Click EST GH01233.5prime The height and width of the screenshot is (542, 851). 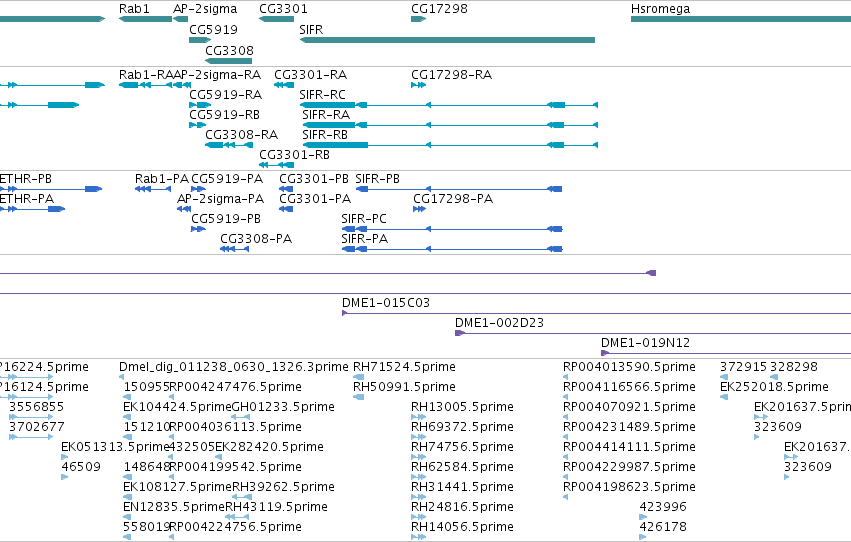[283, 407]
